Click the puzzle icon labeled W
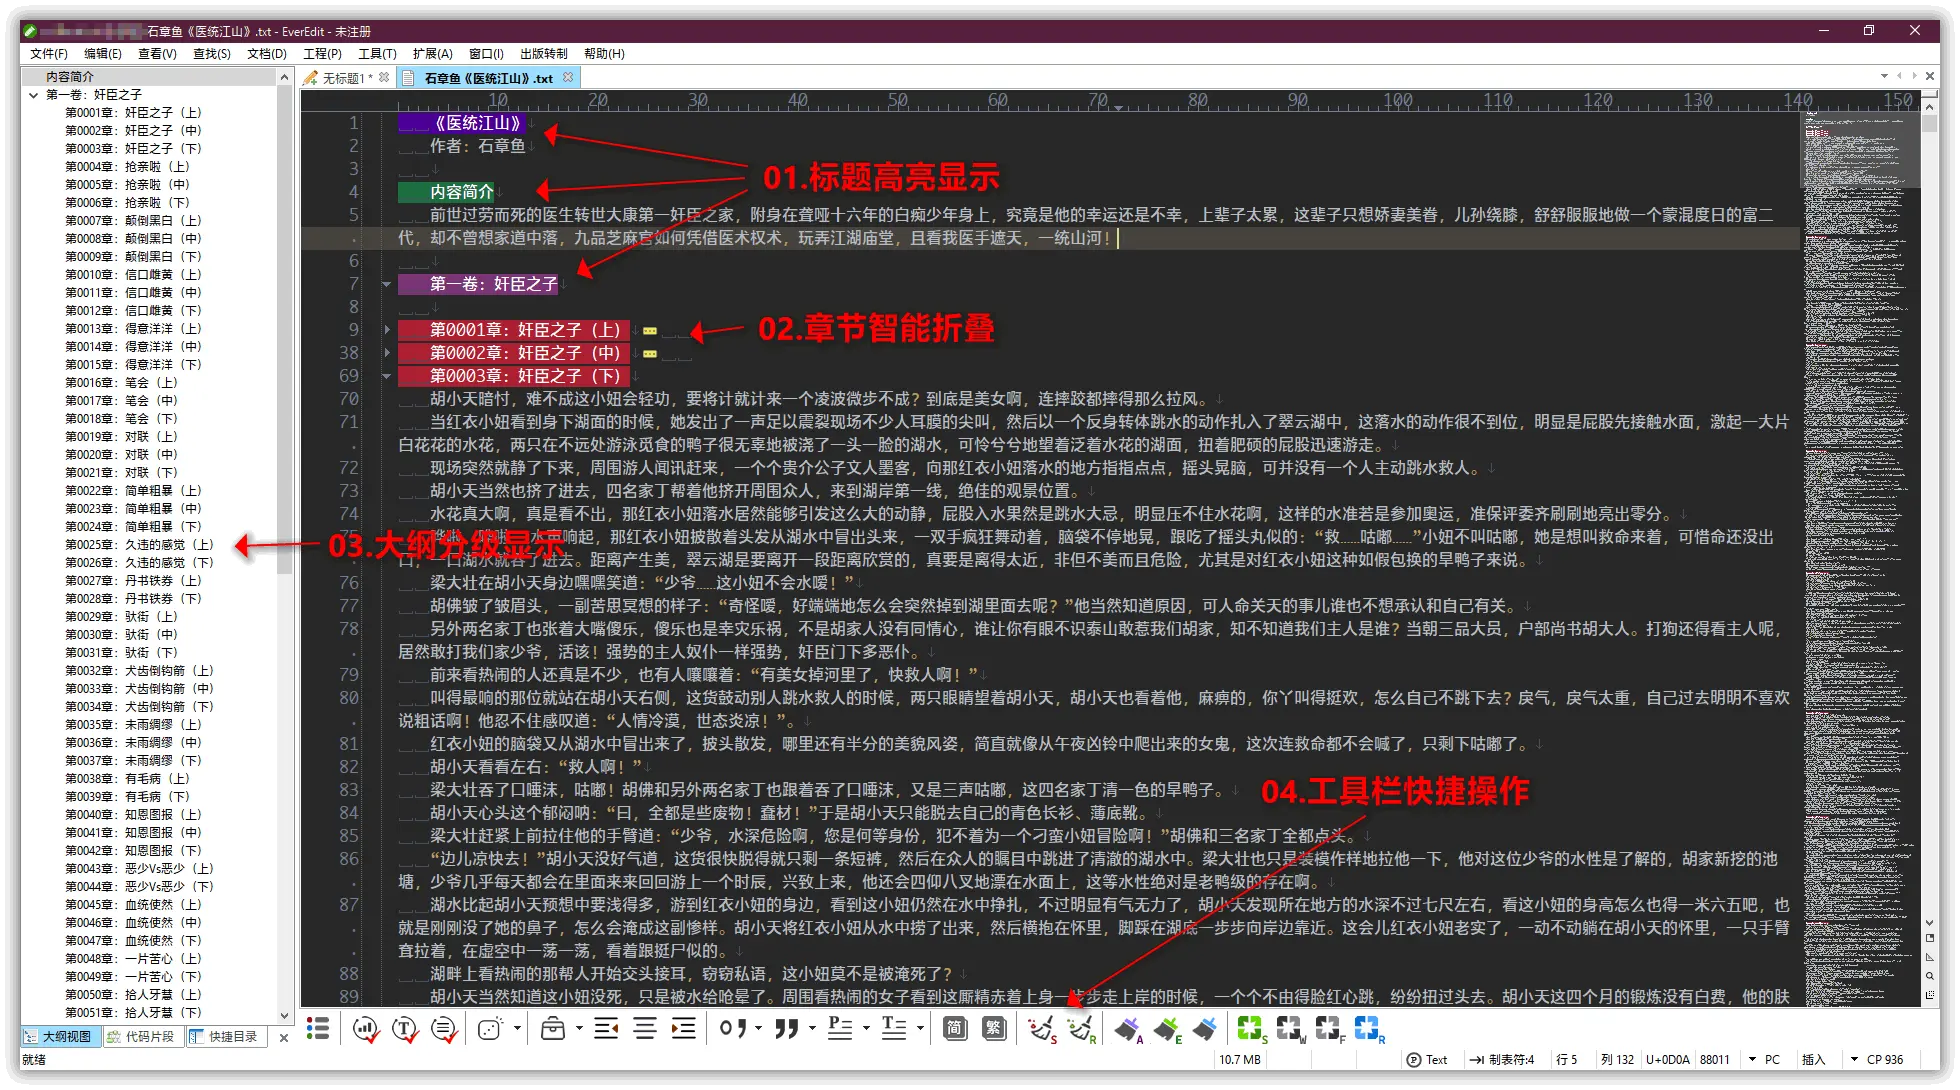This screenshot has width=1960, height=1090. click(x=1290, y=1029)
